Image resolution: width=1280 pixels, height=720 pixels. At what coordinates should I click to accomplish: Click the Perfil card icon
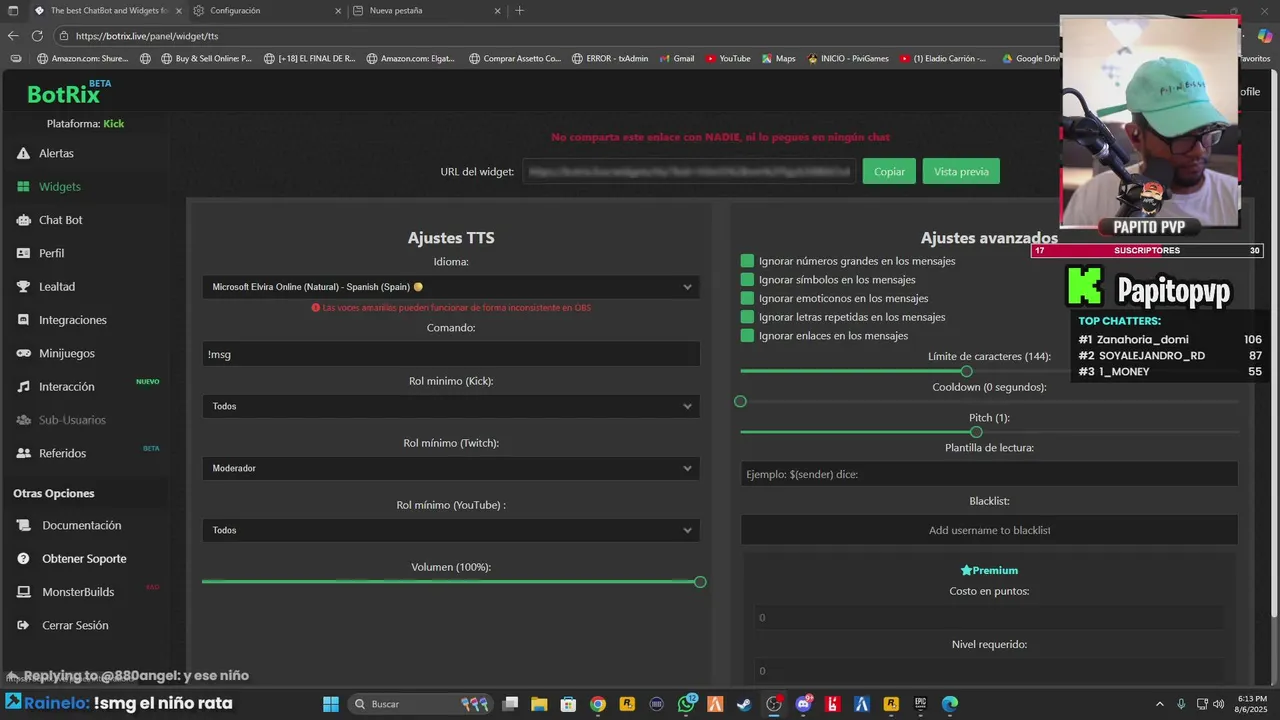tap(23, 253)
